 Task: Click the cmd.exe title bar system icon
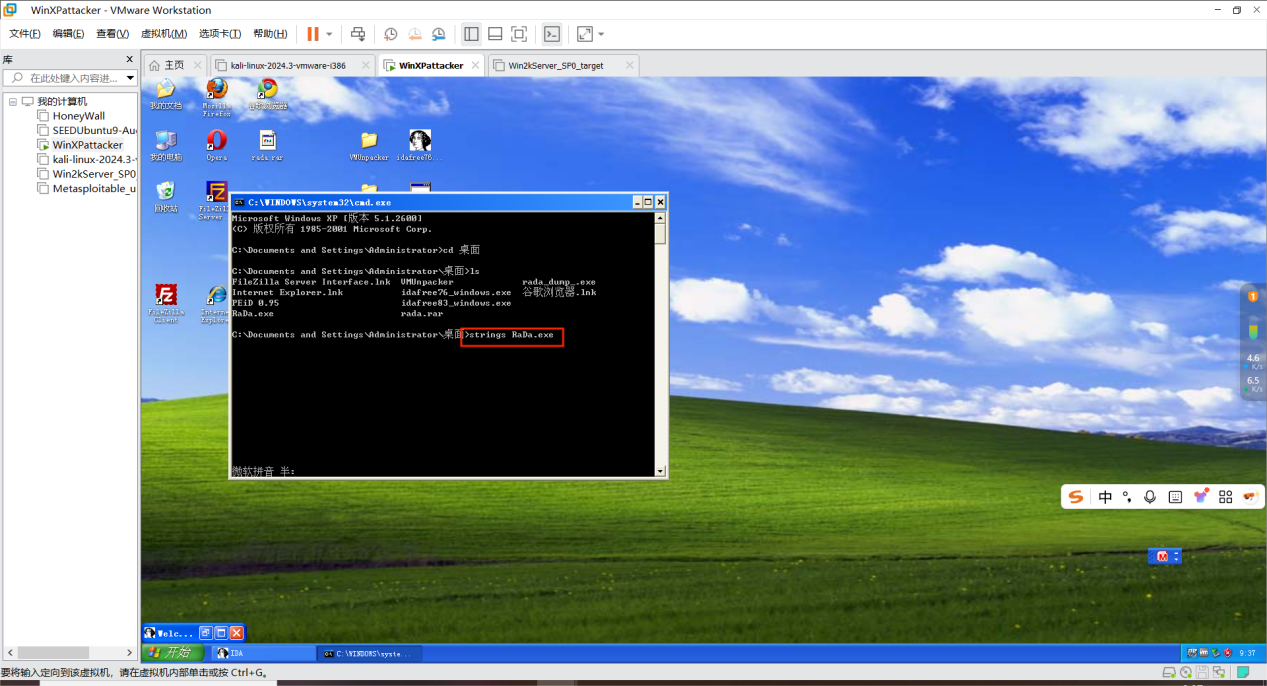pyautogui.click(x=240, y=202)
